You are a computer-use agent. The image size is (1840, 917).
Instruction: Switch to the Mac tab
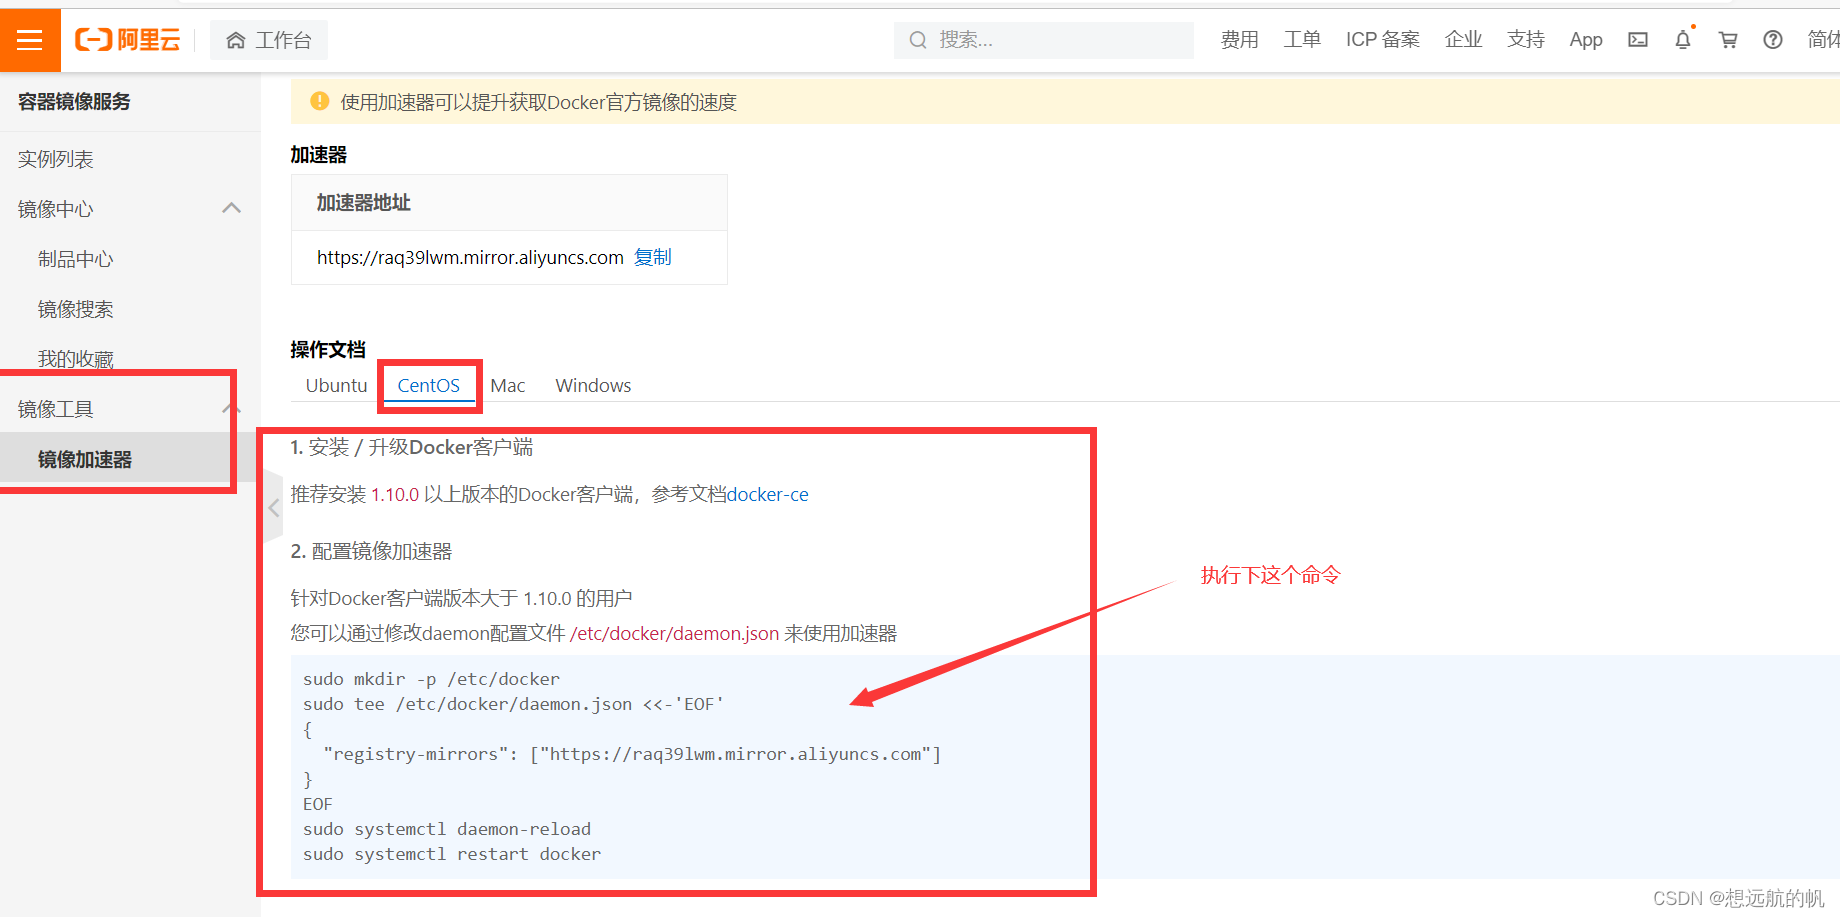pos(507,385)
